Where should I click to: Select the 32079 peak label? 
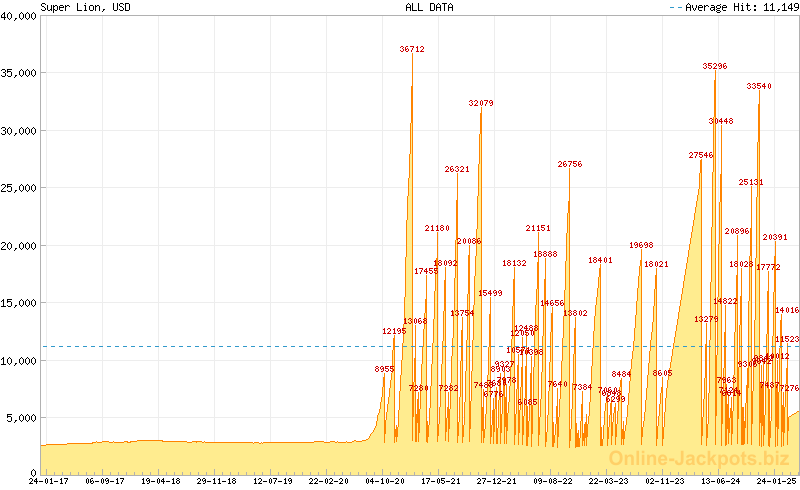tap(481, 103)
